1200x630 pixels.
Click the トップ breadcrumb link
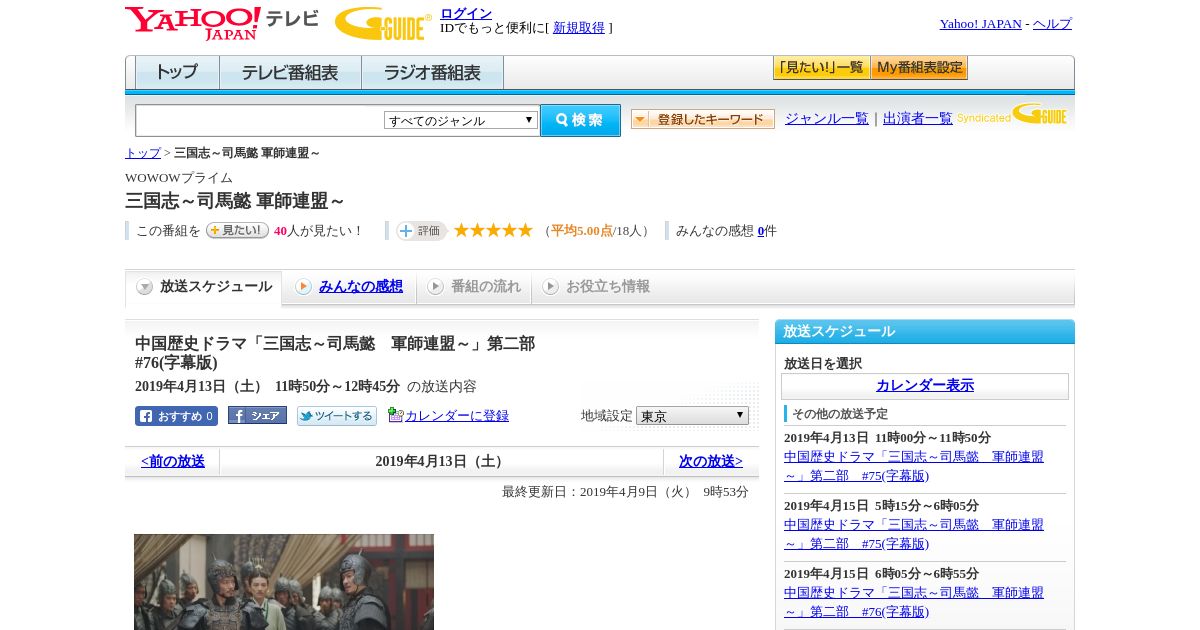pyautogui.click(x=143, y=153)
